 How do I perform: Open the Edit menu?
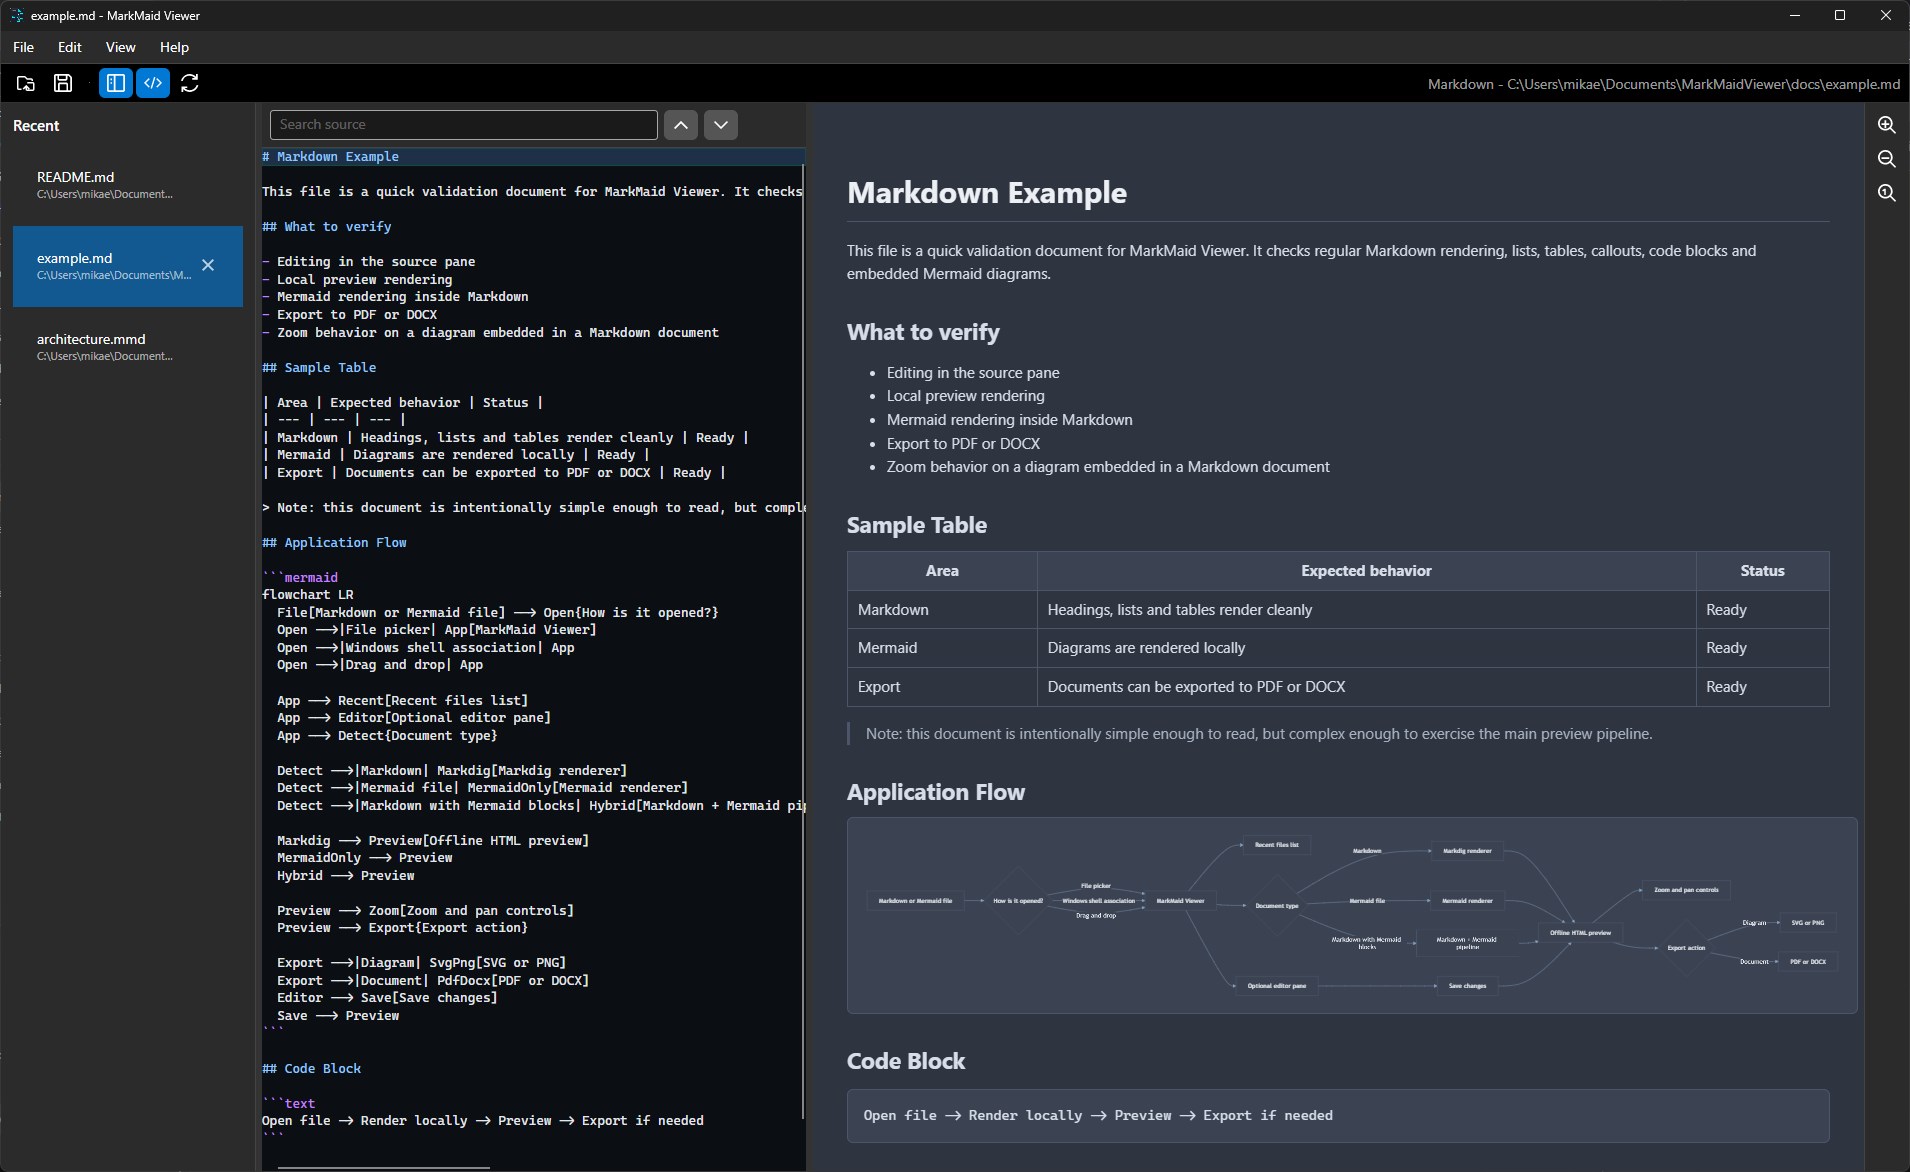(70, 47)
